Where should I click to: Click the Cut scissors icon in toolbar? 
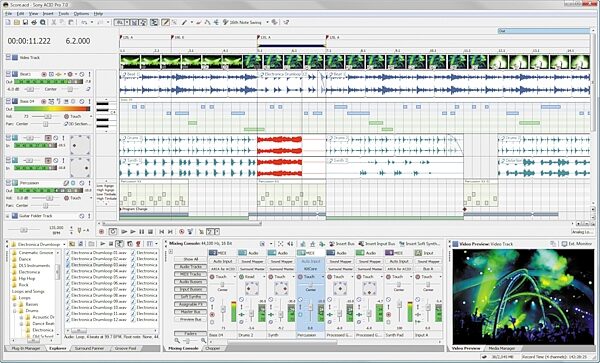(x=54, y=23)
